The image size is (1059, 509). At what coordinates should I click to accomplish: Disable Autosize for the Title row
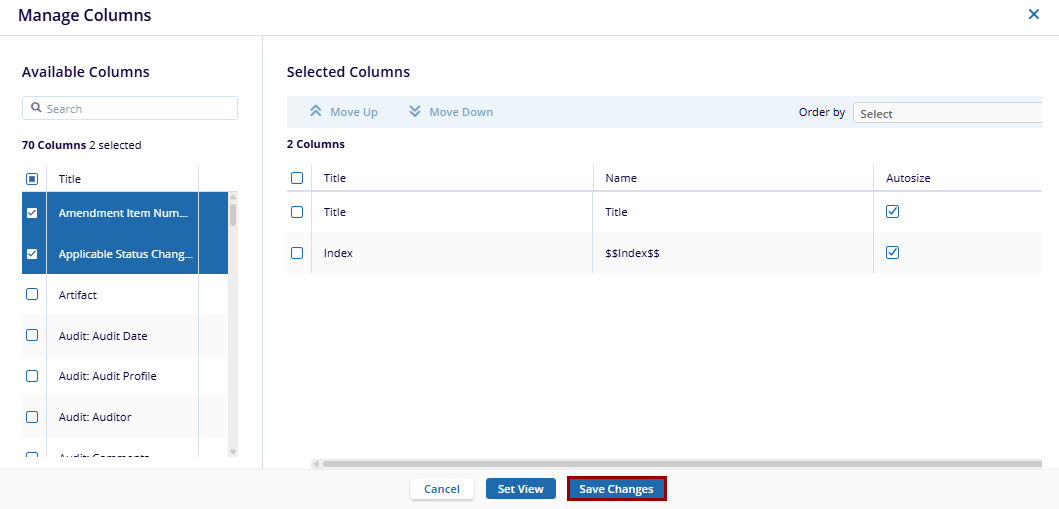pos(893,212)
